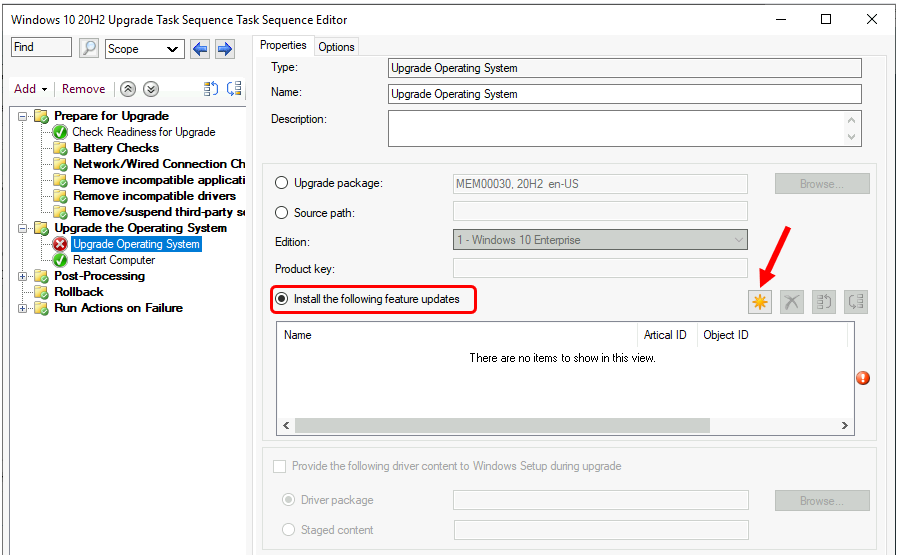Expand Post-Processing group
The height and width of the screenshot is (560, 900).
pos(22,277)
